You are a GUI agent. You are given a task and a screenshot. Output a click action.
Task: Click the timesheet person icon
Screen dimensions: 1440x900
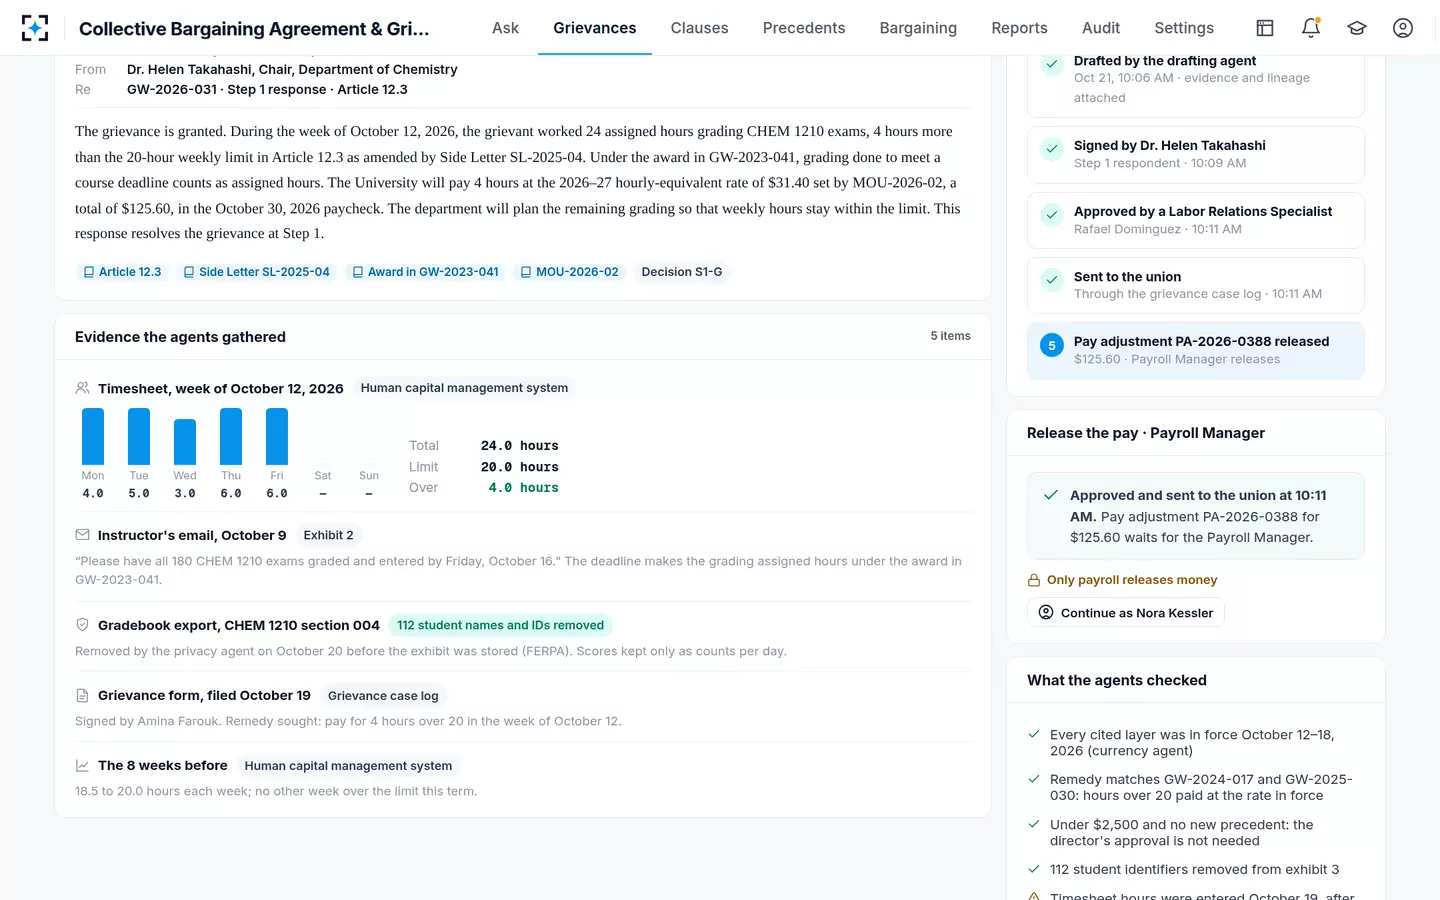(83, 388)
